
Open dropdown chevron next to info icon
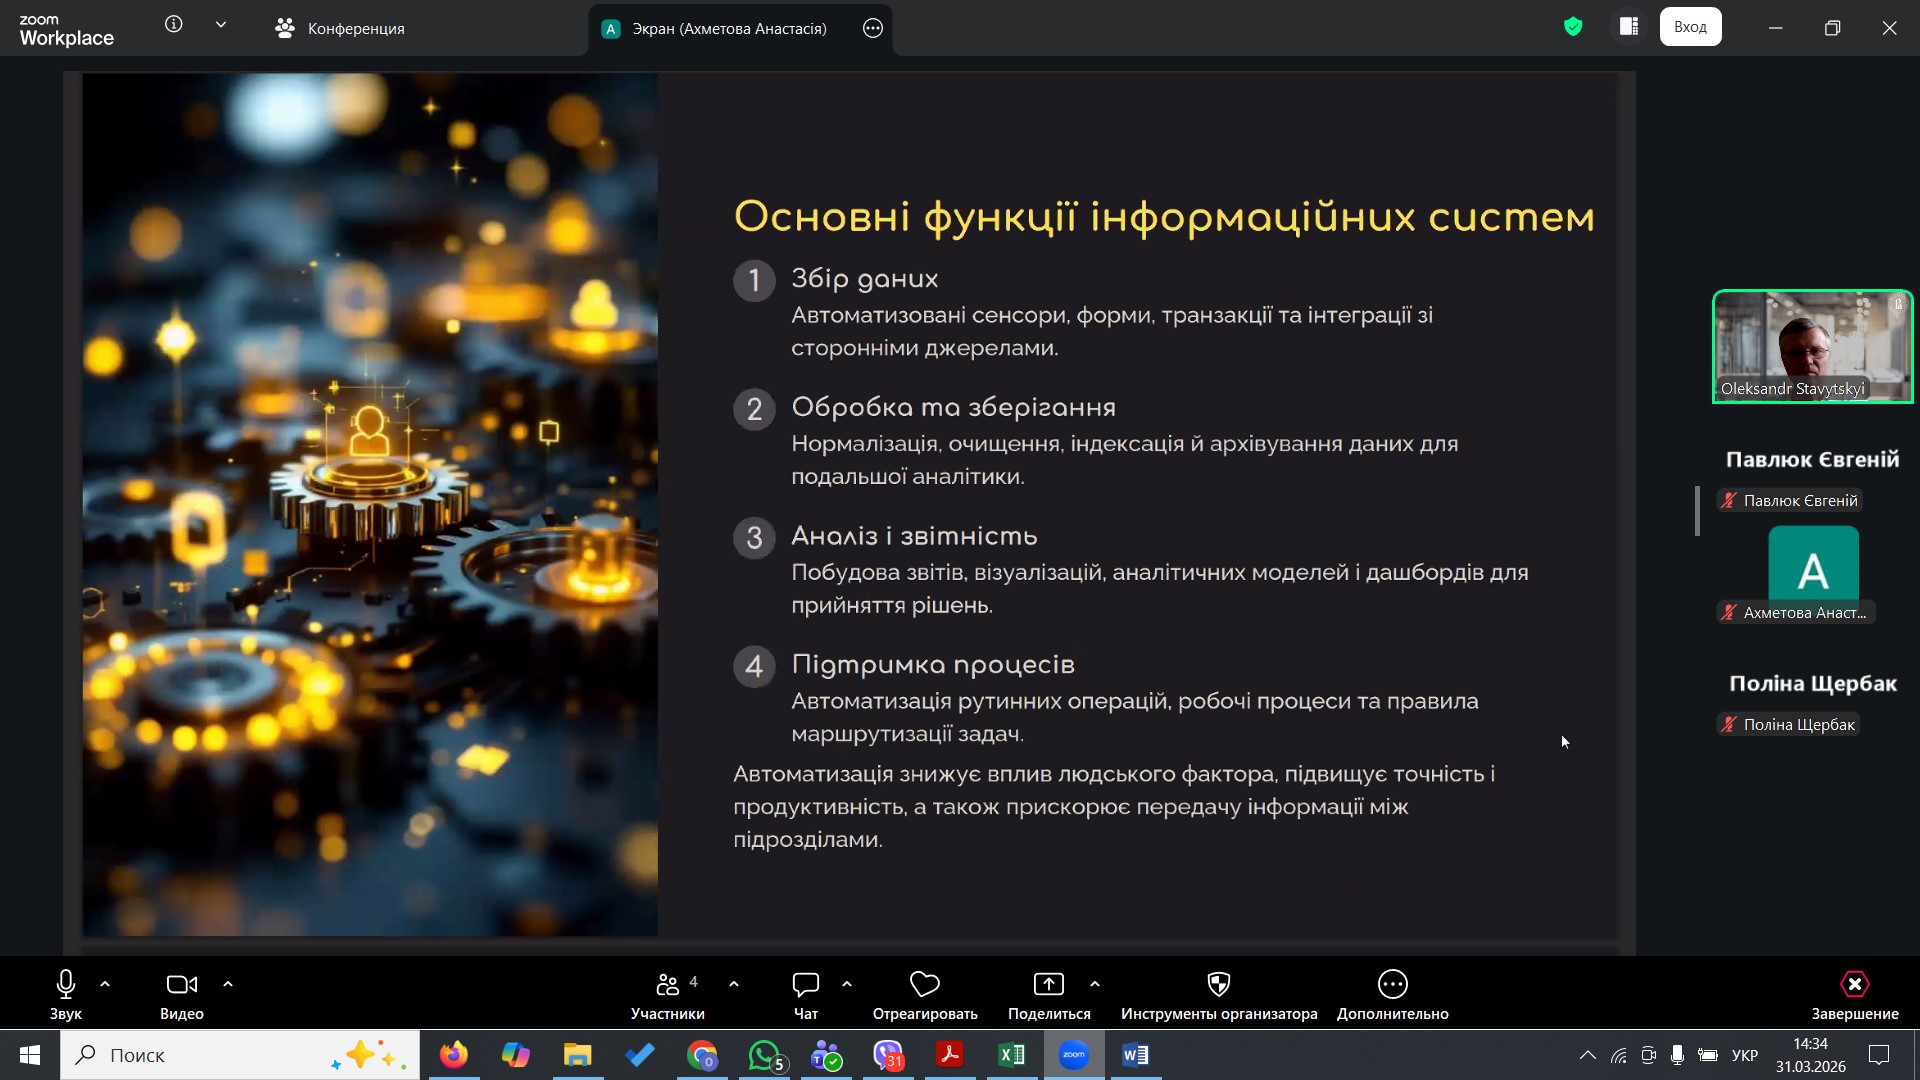click(221, 25)
